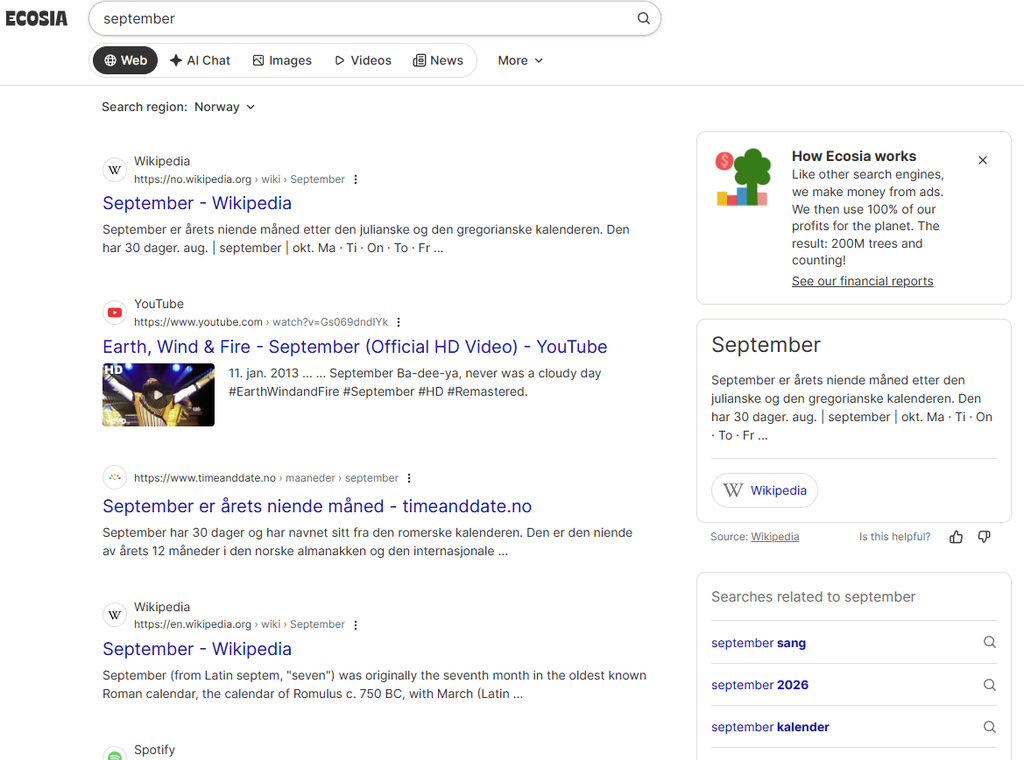Open the News tab

438,60
